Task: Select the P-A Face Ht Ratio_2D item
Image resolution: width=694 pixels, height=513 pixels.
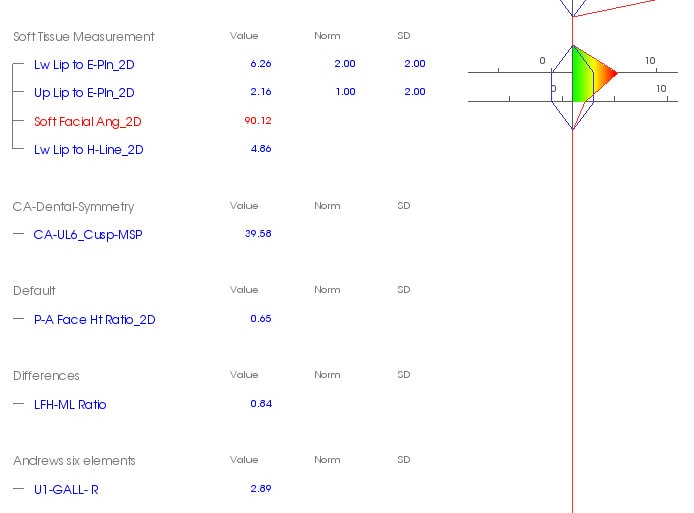Action: 95,320
